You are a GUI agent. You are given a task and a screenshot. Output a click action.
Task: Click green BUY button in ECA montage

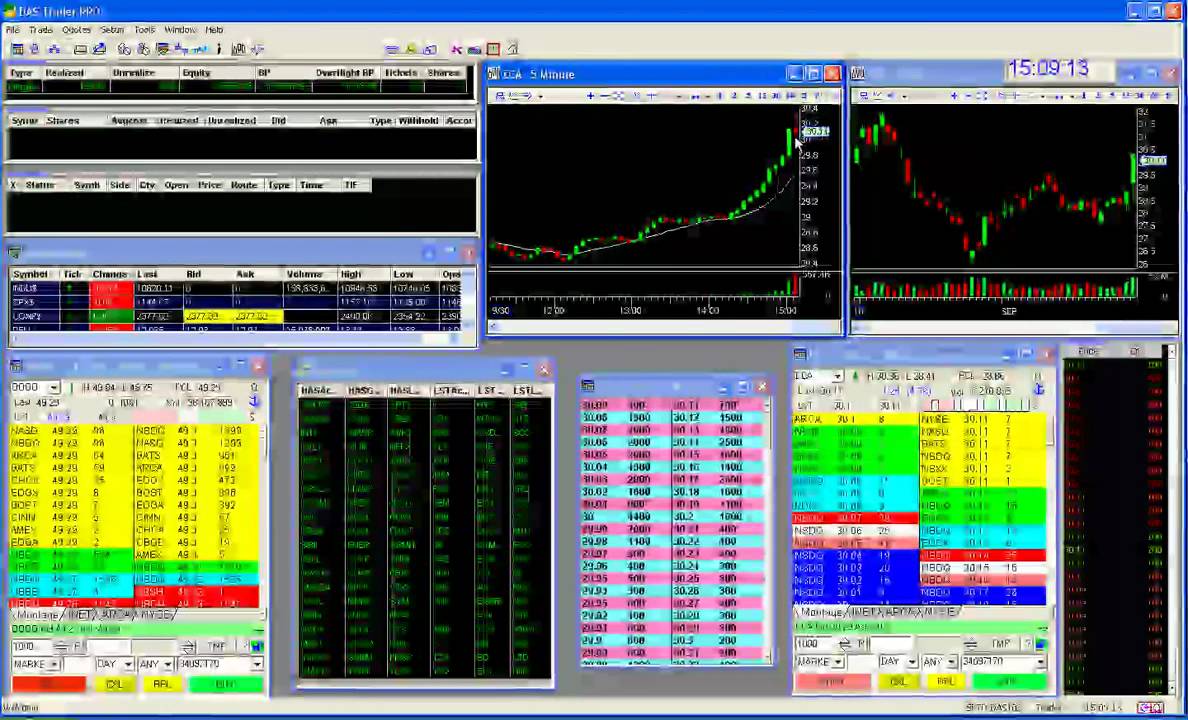pos(1009,682)
